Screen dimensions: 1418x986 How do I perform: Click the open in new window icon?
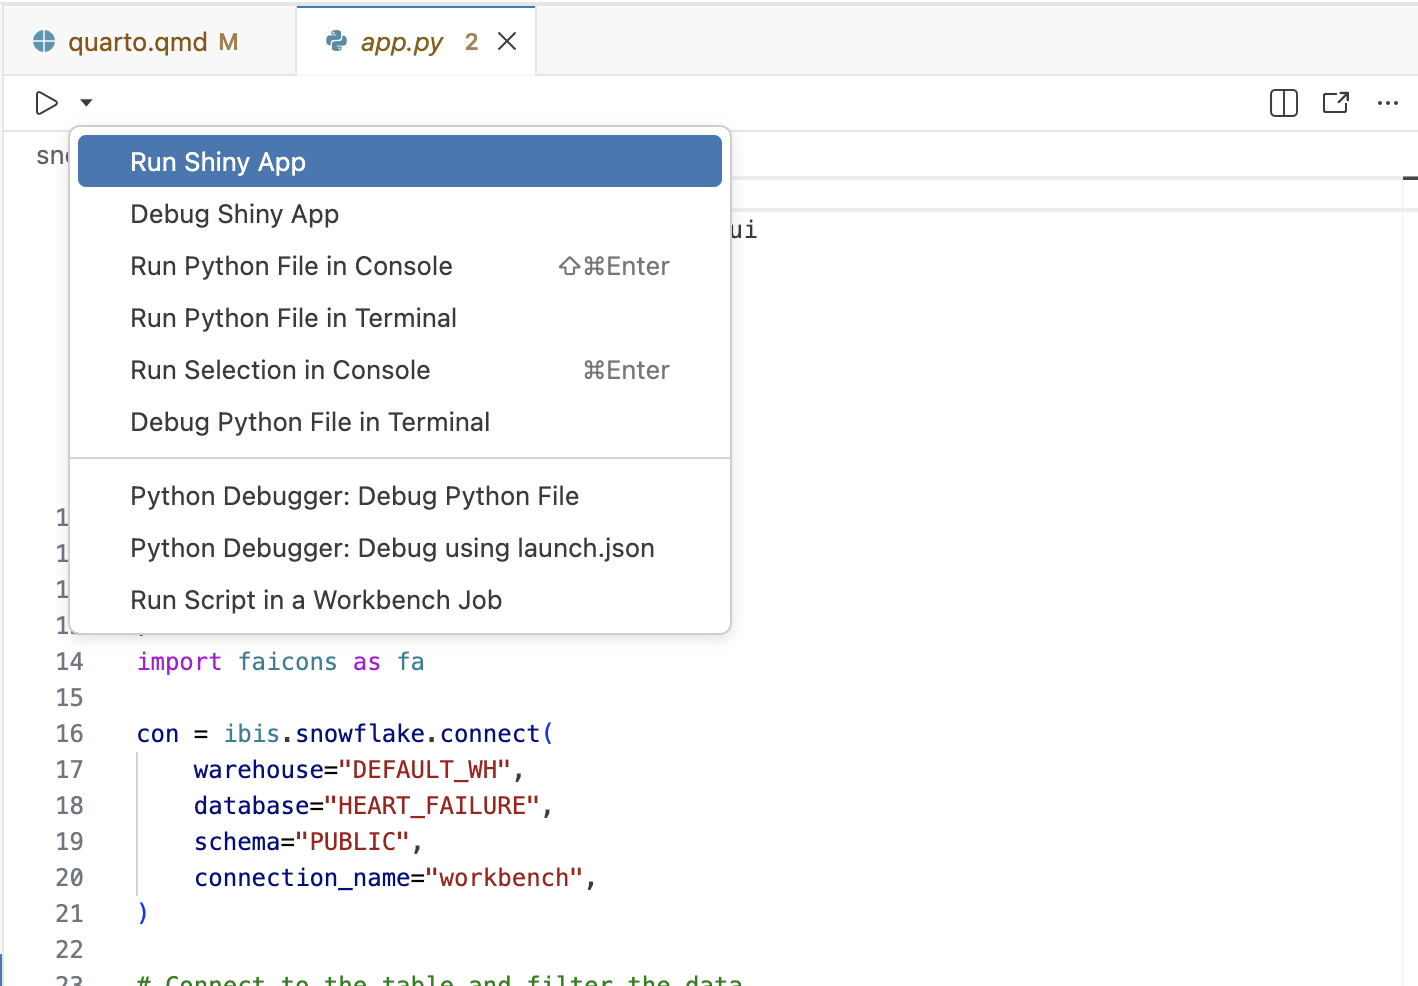1335,103
